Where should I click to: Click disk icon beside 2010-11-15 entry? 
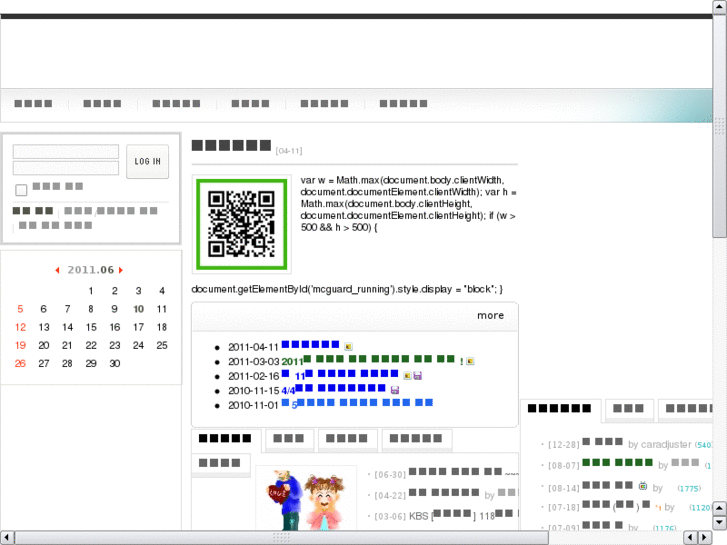tap(395, 390)
